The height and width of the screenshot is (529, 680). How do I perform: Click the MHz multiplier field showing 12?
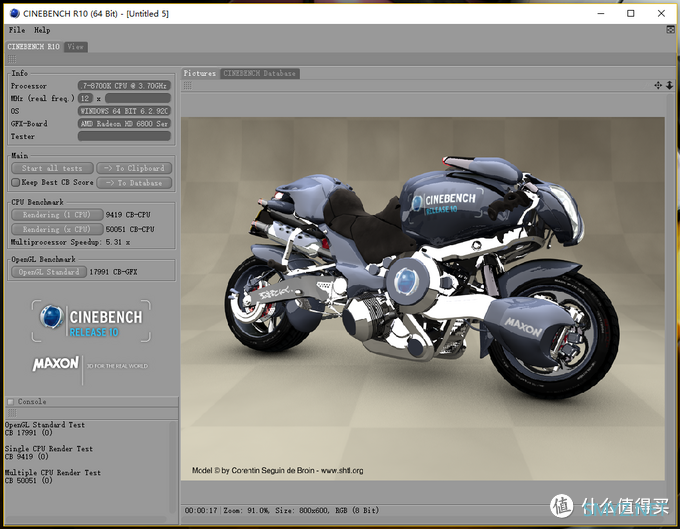click(x=85, y=98)
